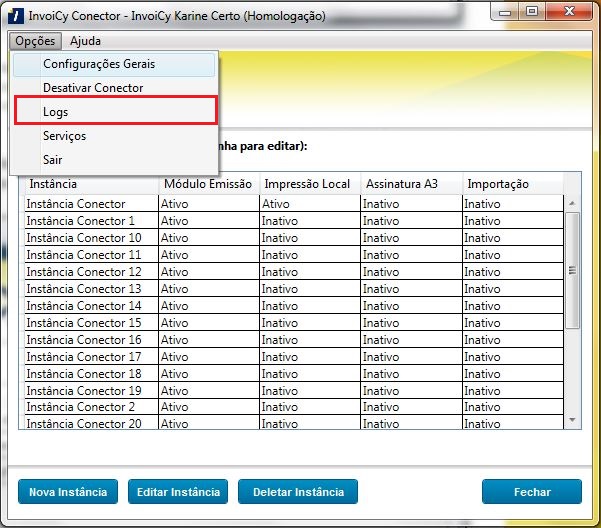The height and width of the screenshot is (528, 601).
Task: Click the InvoiCy app icon in title bar
Action: (x=16, y=16)
